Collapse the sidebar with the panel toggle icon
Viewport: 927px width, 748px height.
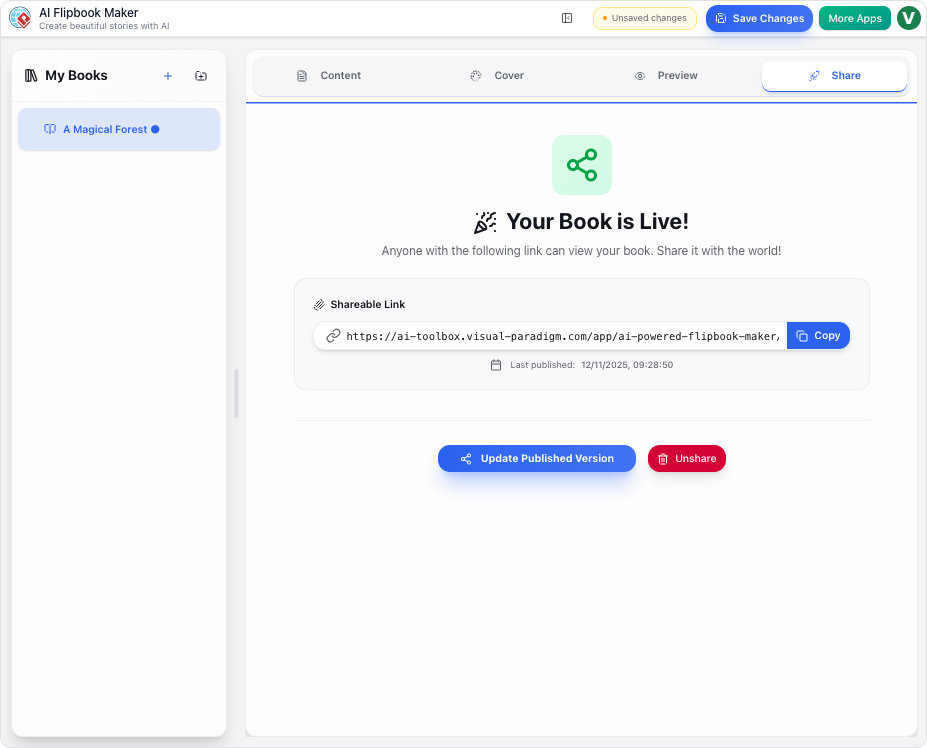(566, 18)
